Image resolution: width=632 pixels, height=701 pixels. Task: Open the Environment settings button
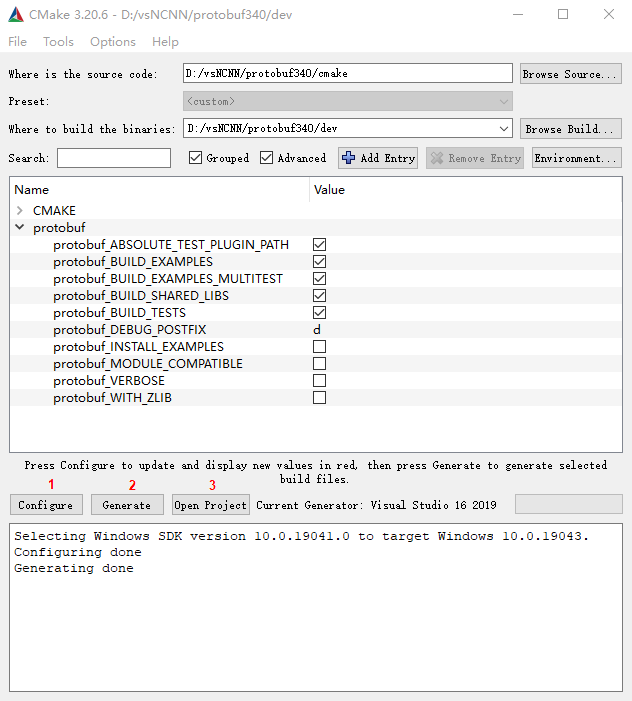577,158
